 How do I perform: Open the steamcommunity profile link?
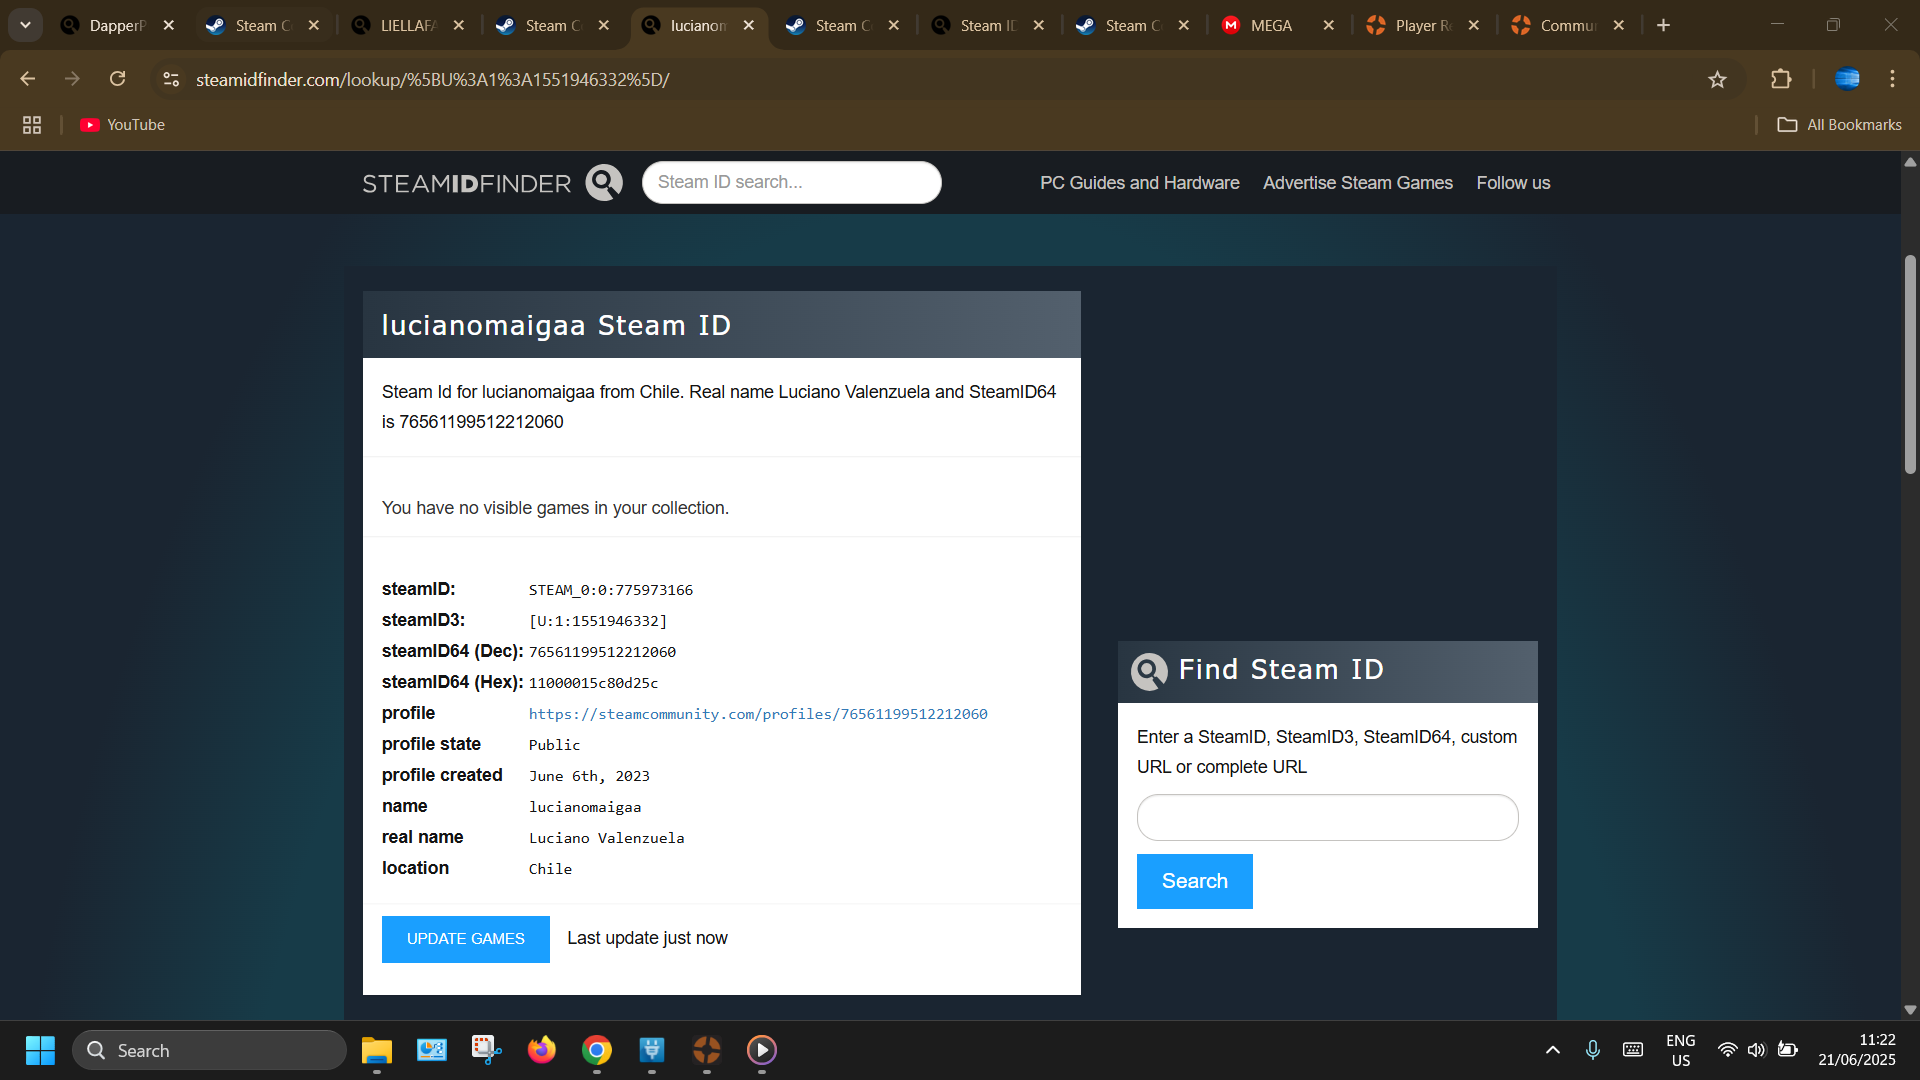click(x=758, y=714)
